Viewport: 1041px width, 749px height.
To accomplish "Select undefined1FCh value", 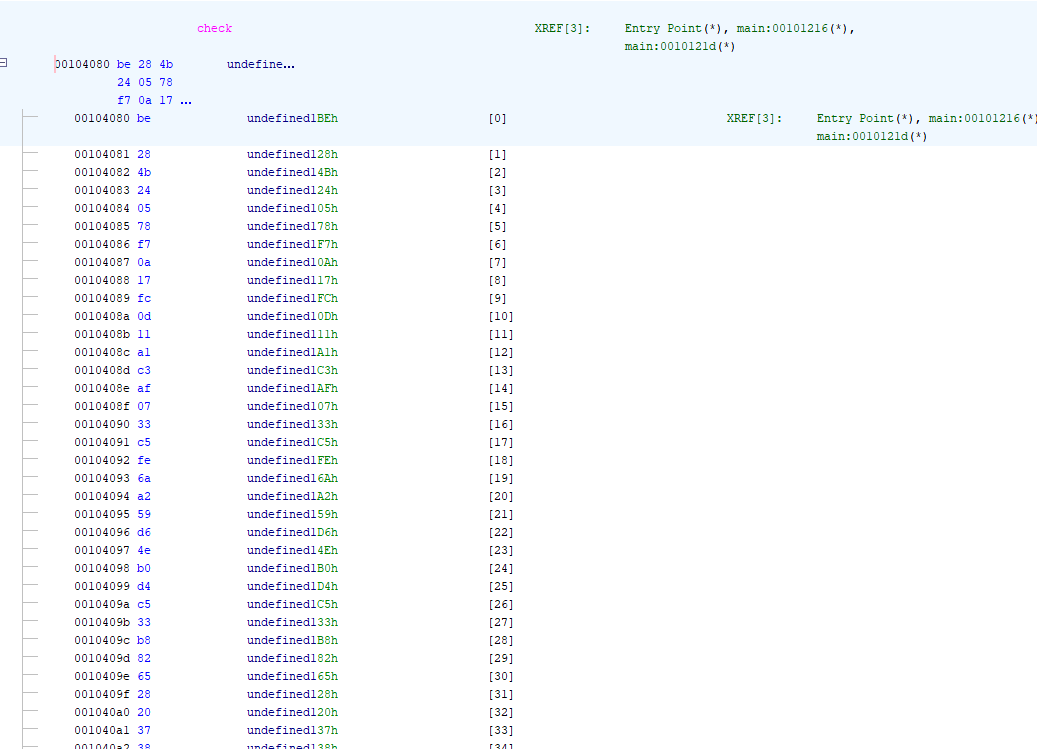I will tap(292, 298).
